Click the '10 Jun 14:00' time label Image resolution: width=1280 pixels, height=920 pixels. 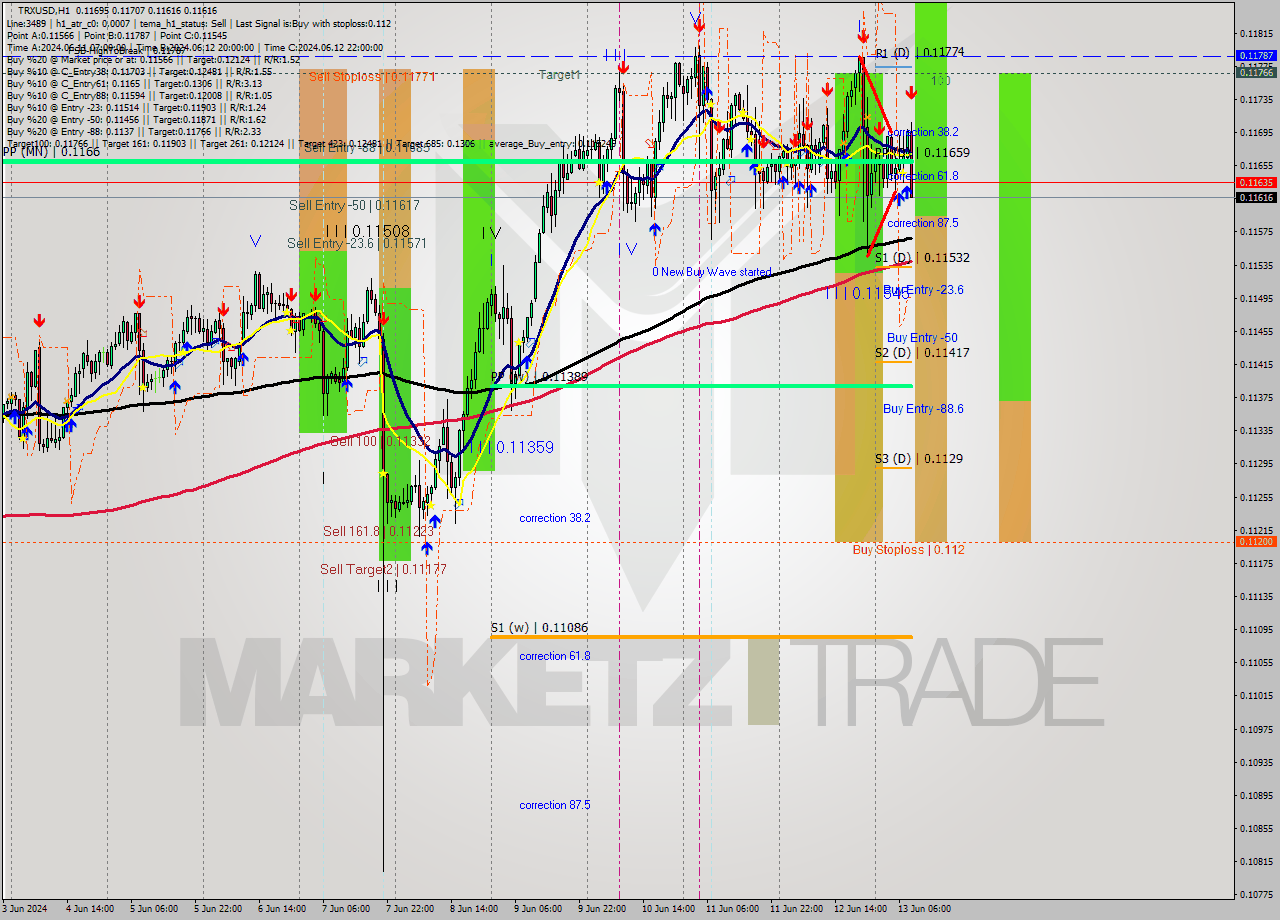coord(668,909)
